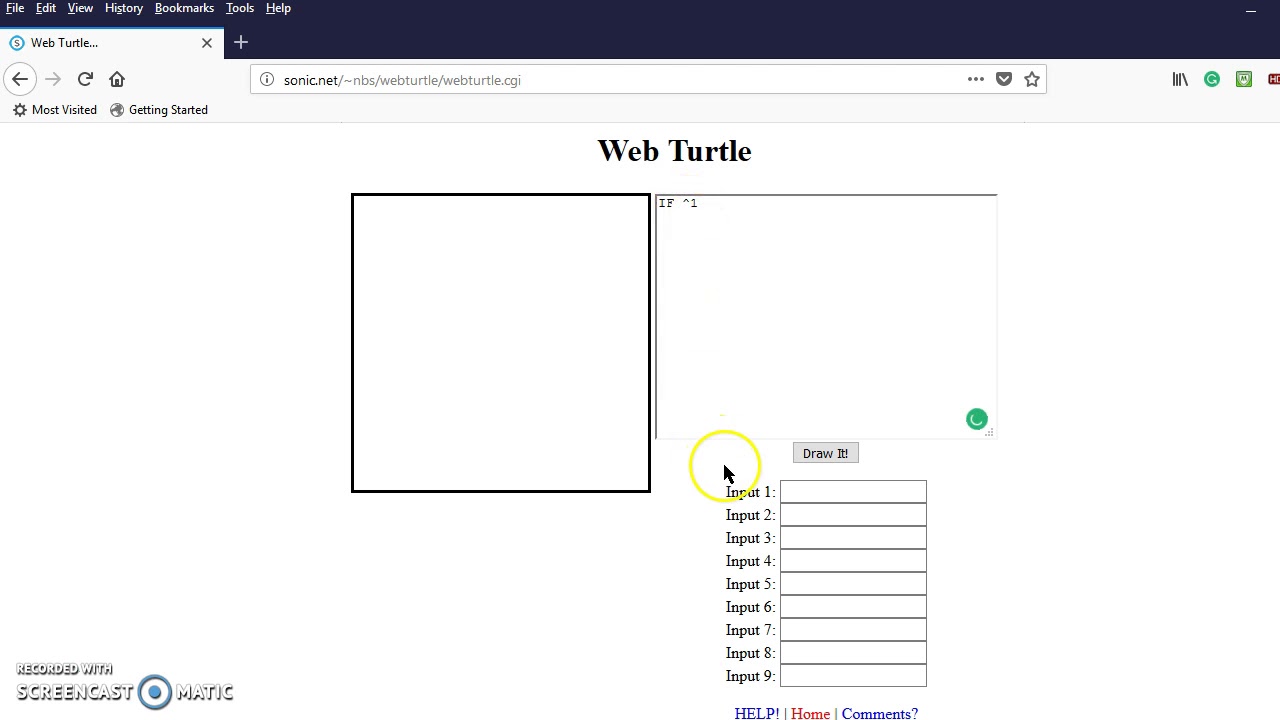Image resolution: width=1280 pixels, height=720 pixels.
Task: Click the Grammarly extension toolbar icon
Action: [1212, 79]
